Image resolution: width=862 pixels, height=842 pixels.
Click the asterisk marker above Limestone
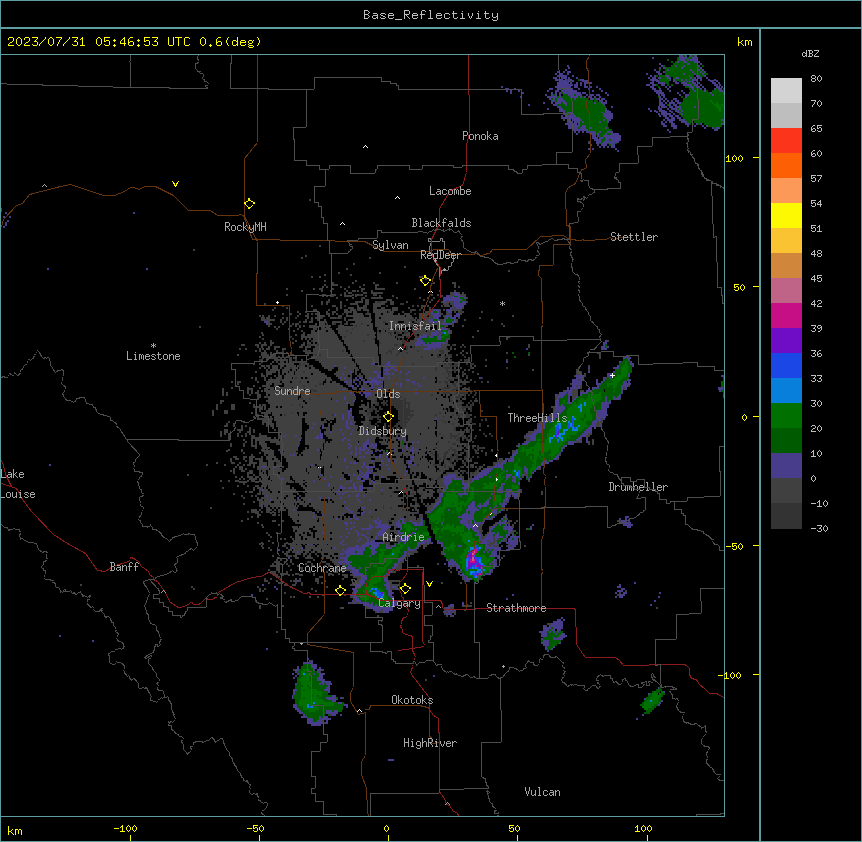153,346
